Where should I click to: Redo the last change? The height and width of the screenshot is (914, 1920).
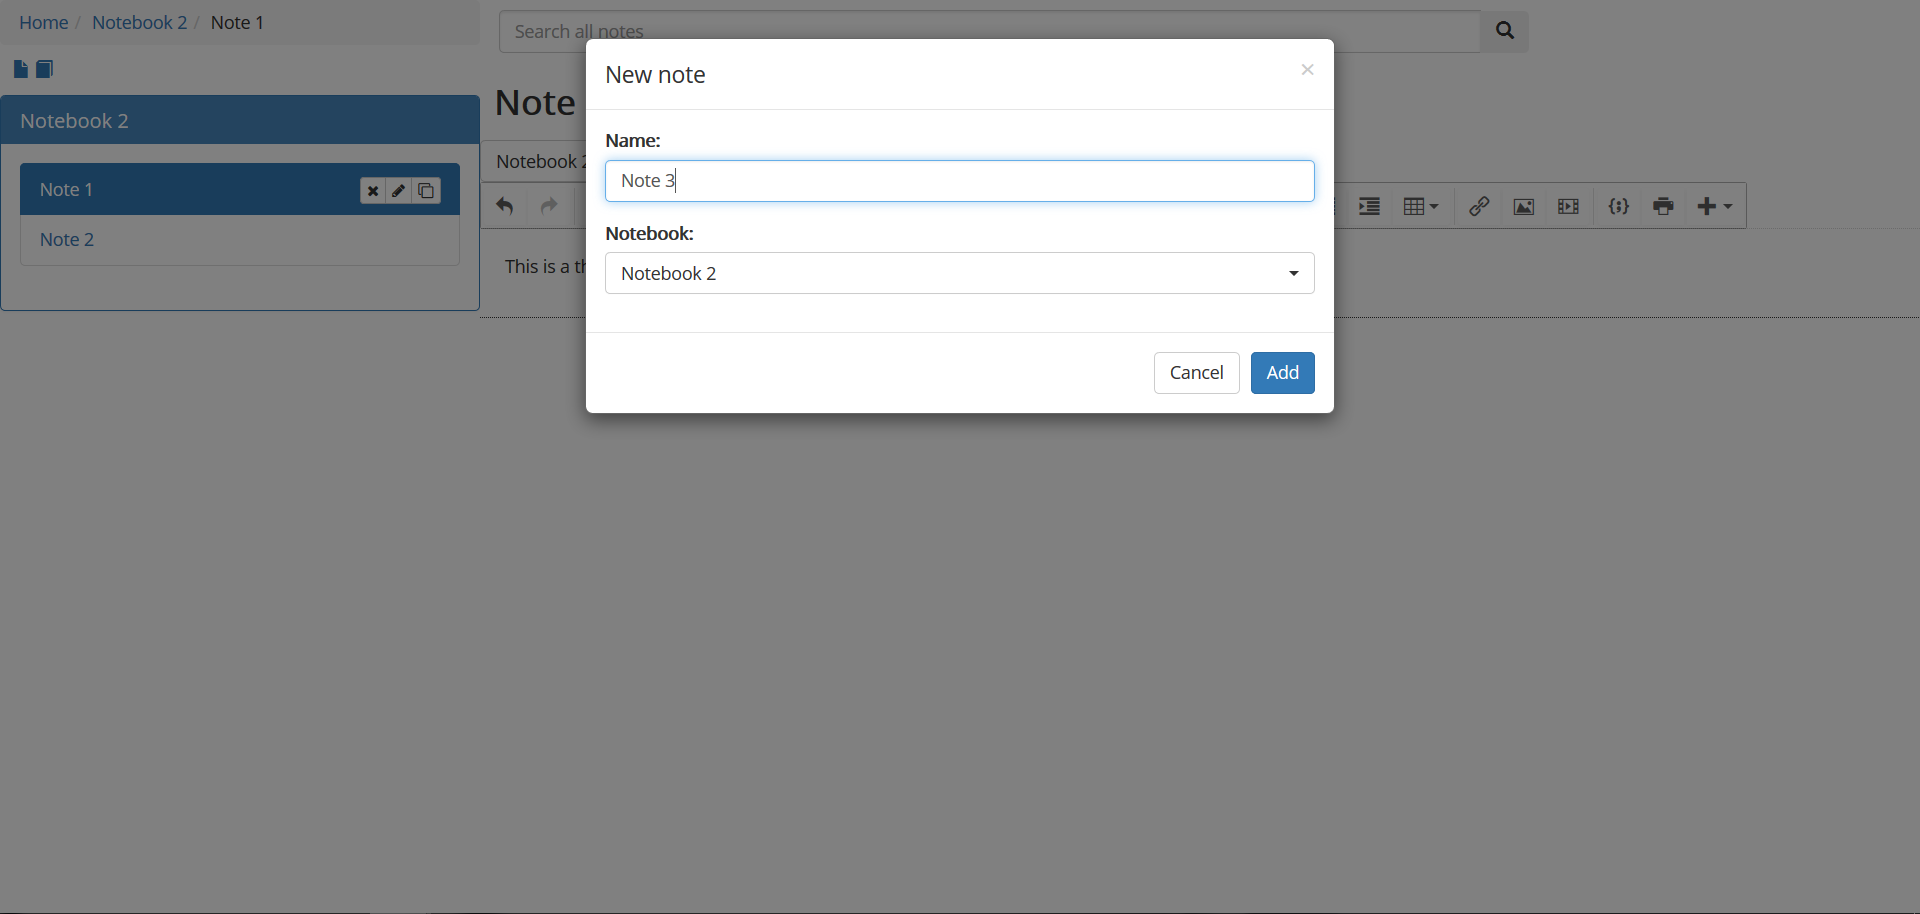tap(549, 206)
